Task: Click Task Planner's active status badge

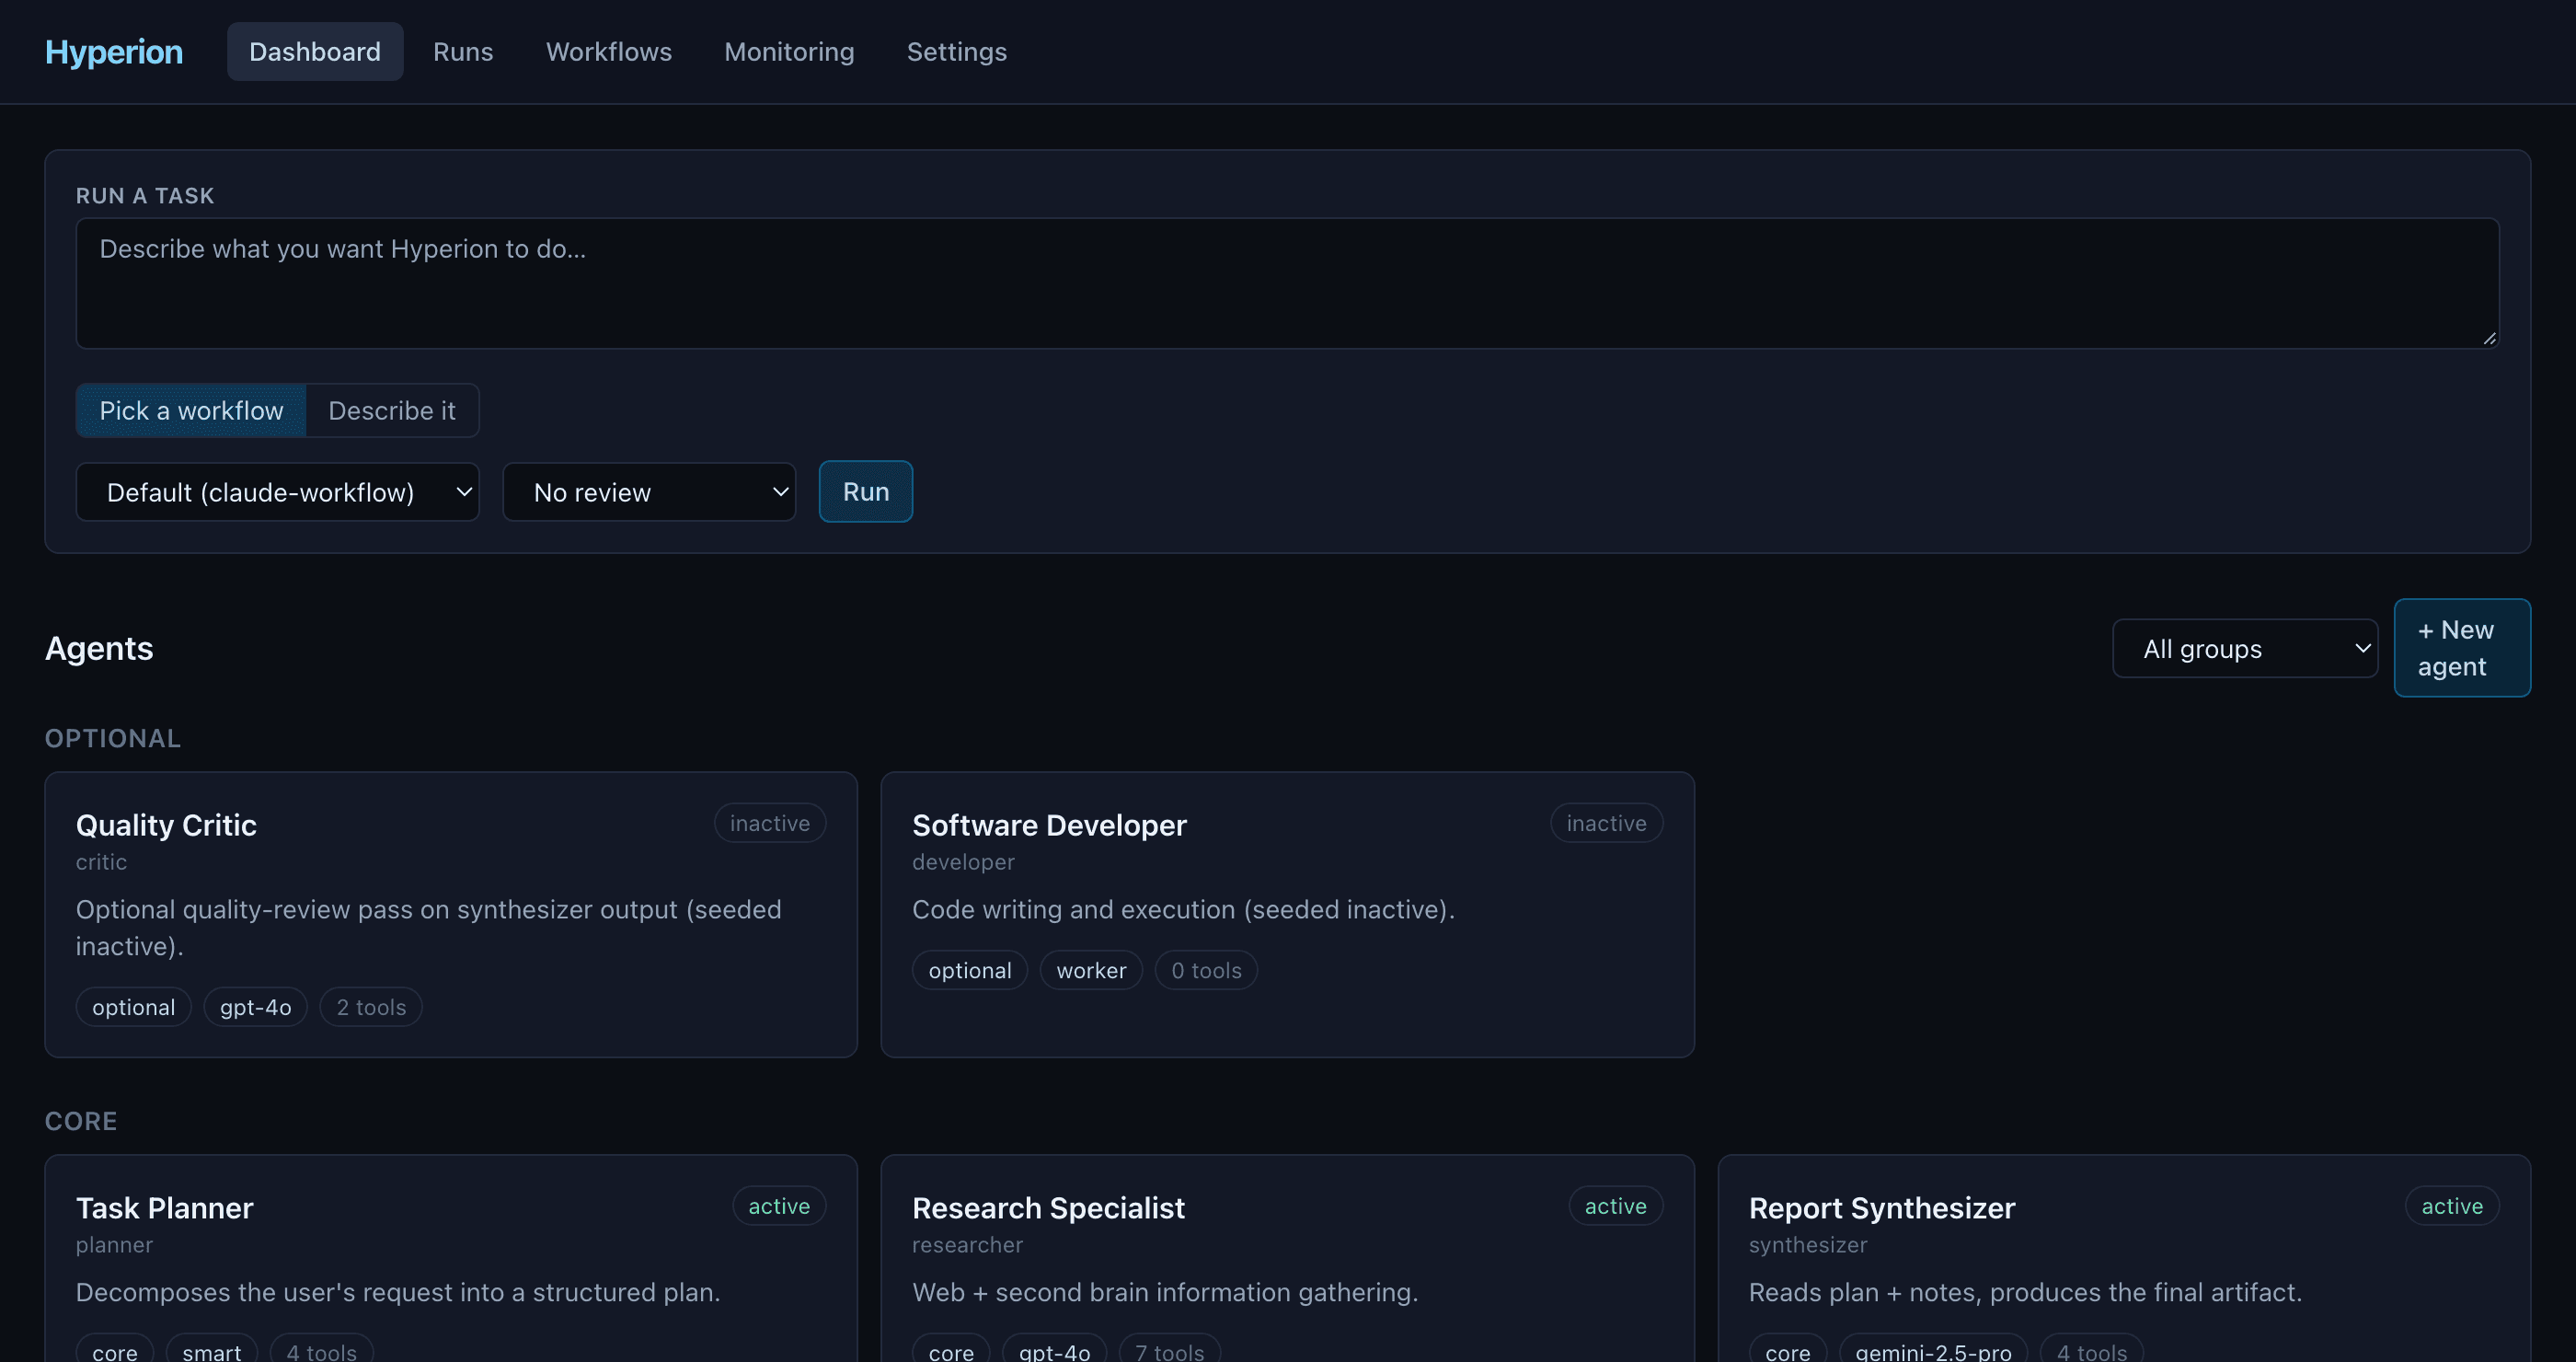Action: point(779,1206)
